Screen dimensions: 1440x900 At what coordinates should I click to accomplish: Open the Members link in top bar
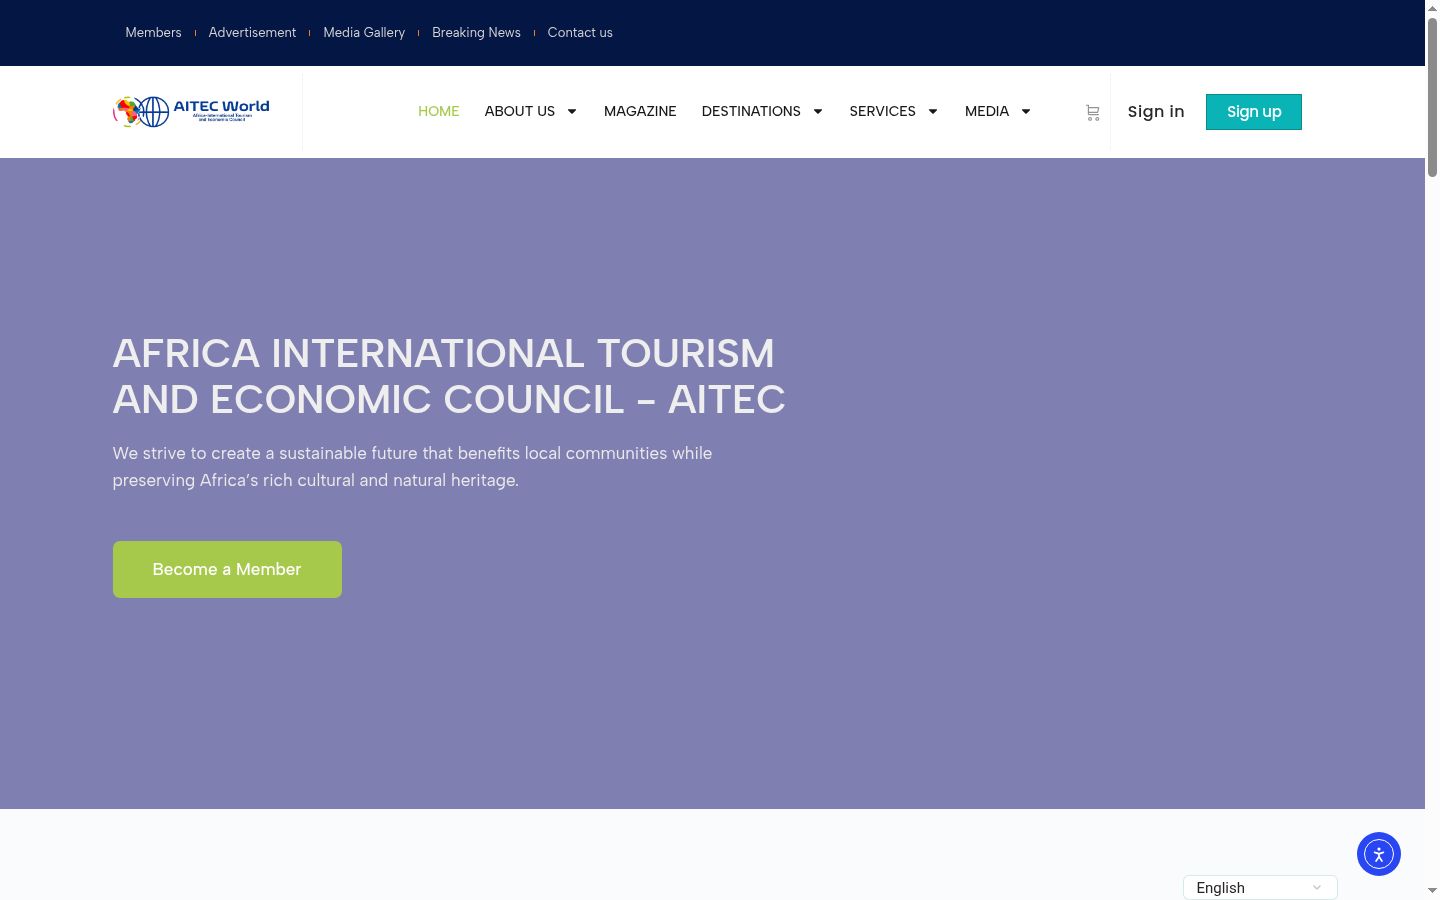tap(153, 32)
